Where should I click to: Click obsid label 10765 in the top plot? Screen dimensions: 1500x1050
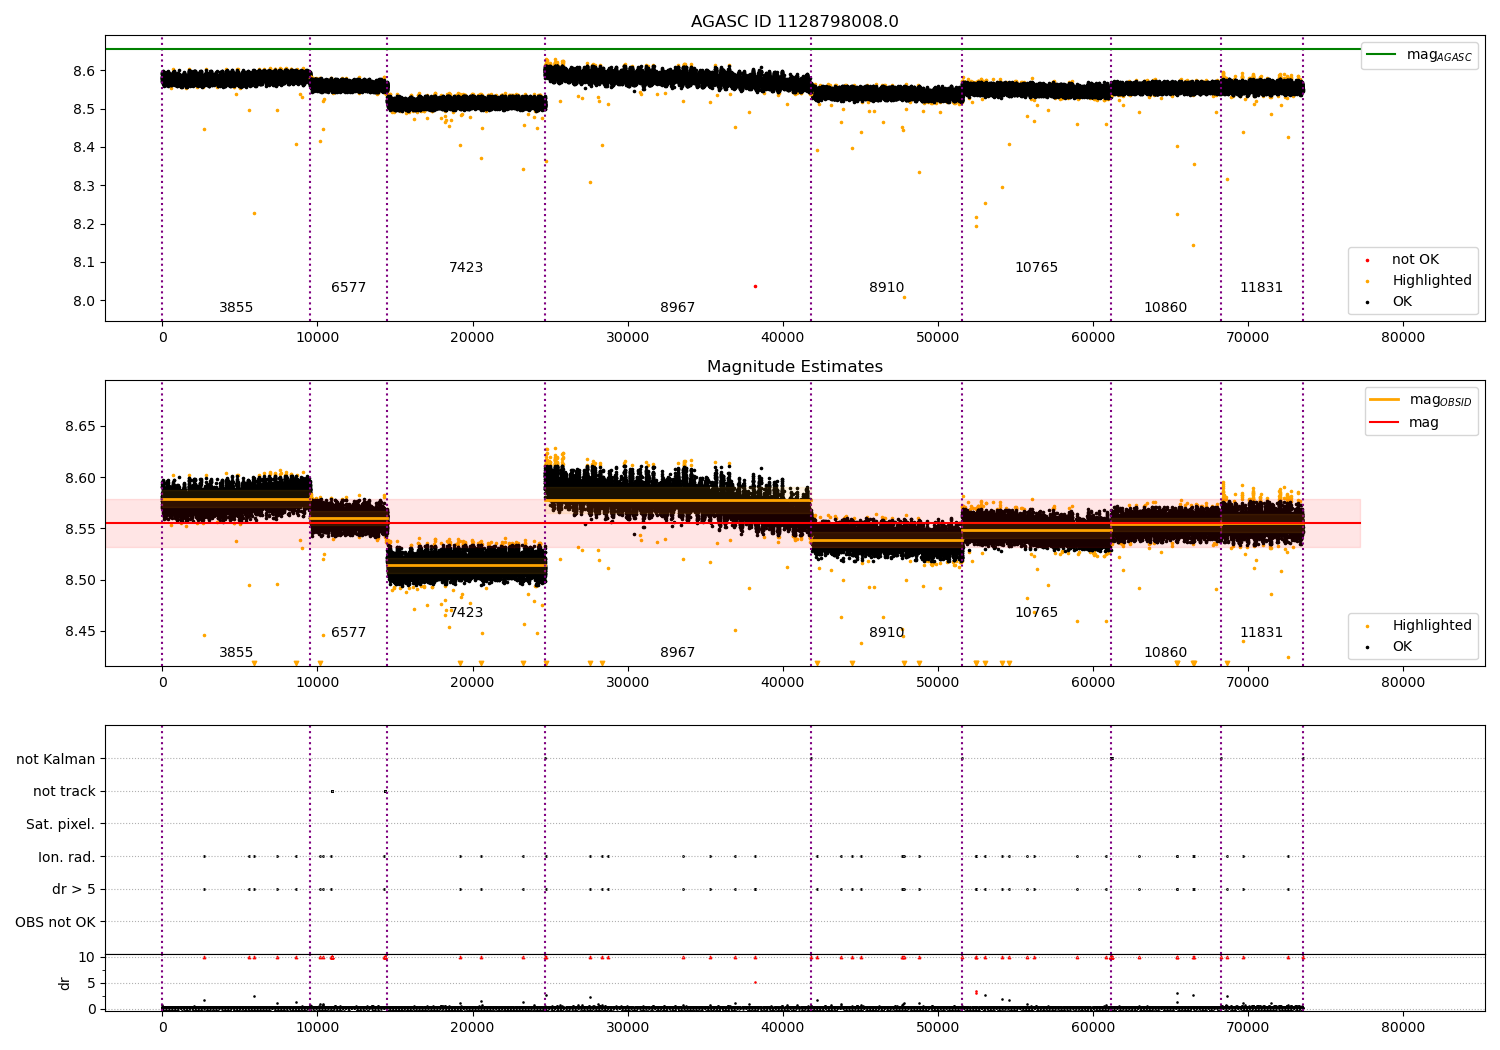coord(1036,268)
